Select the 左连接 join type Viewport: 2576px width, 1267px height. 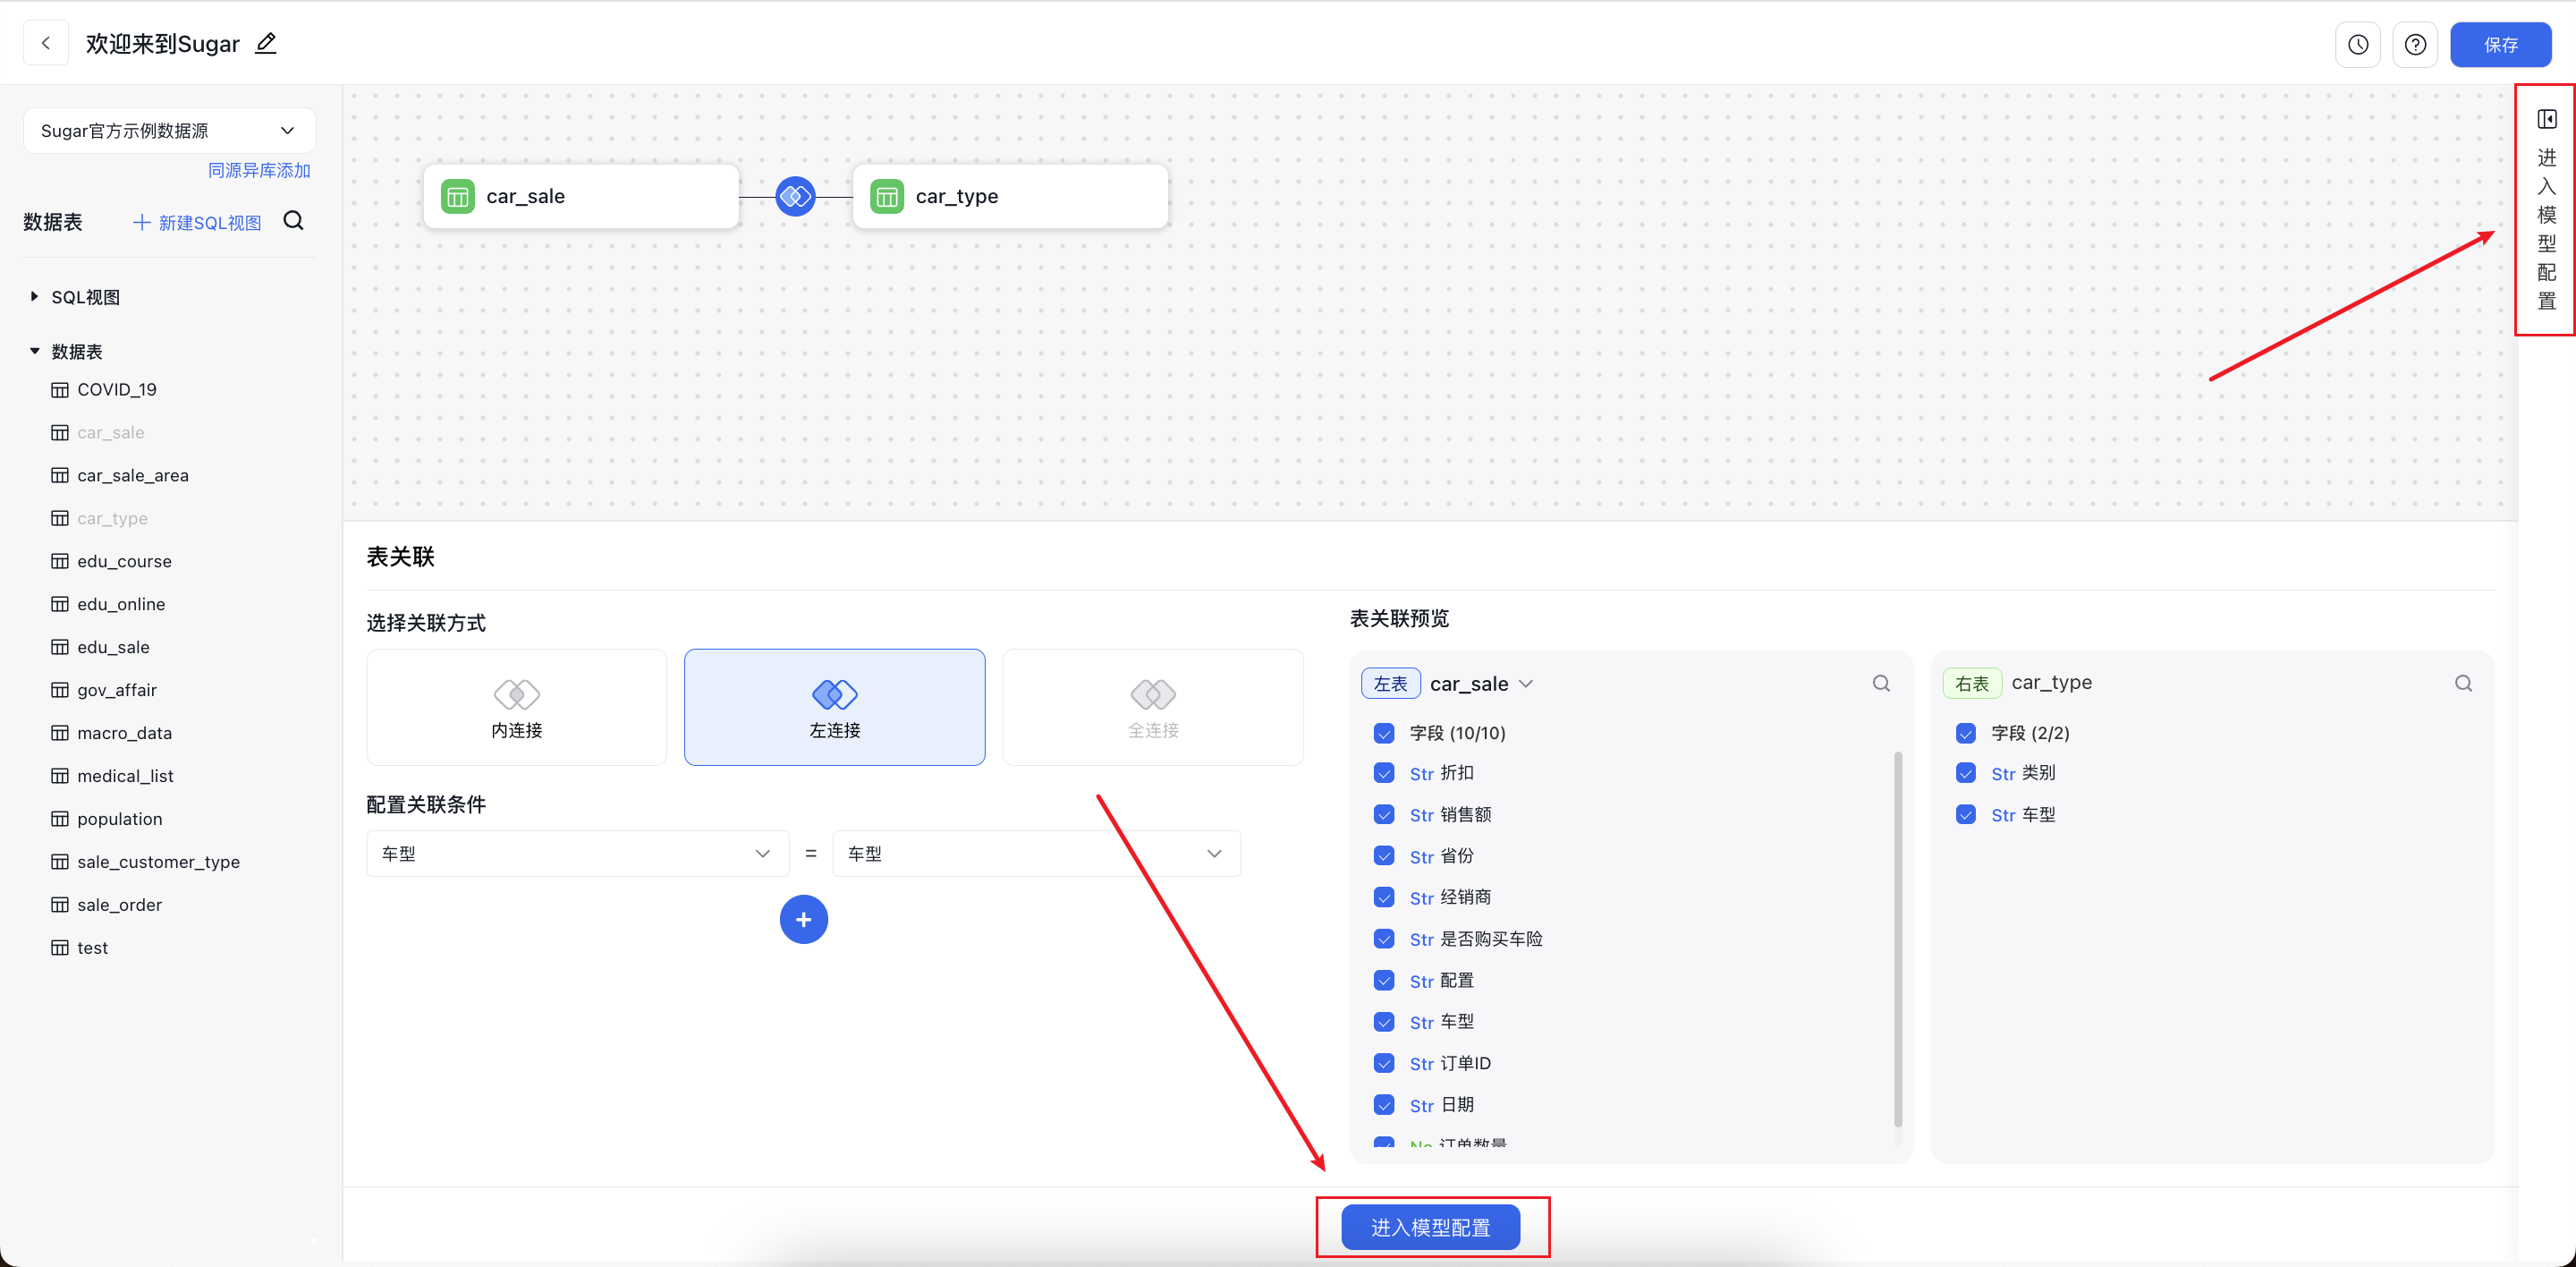coord(835,708)
